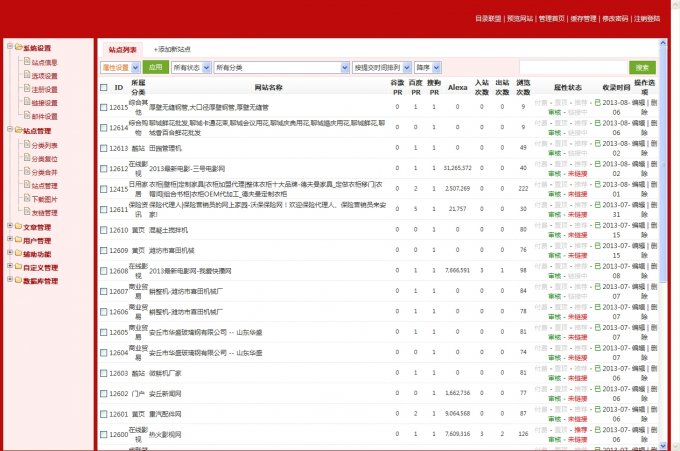Click the green icon before row 12608's date

(x=598, y=266)
